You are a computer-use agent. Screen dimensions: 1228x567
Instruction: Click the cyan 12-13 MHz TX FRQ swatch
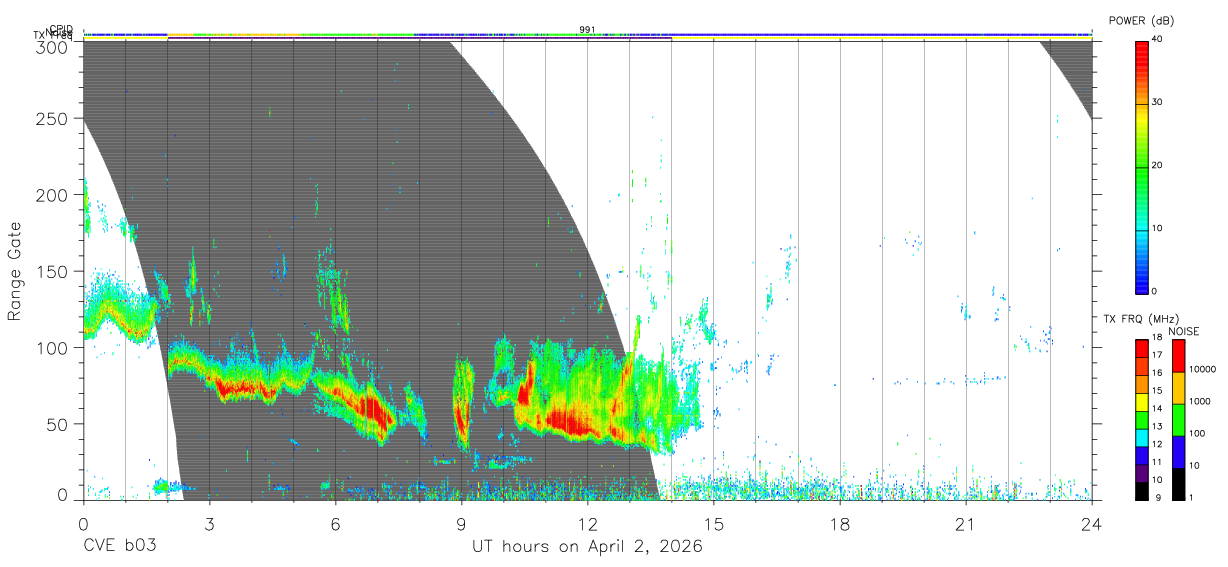1142,437
